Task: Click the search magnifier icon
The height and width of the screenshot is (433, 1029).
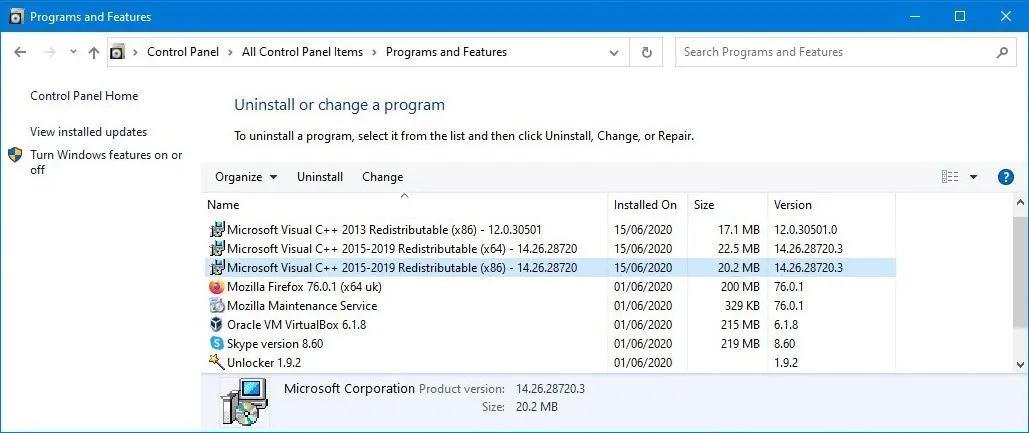Action: point(1001,52)
